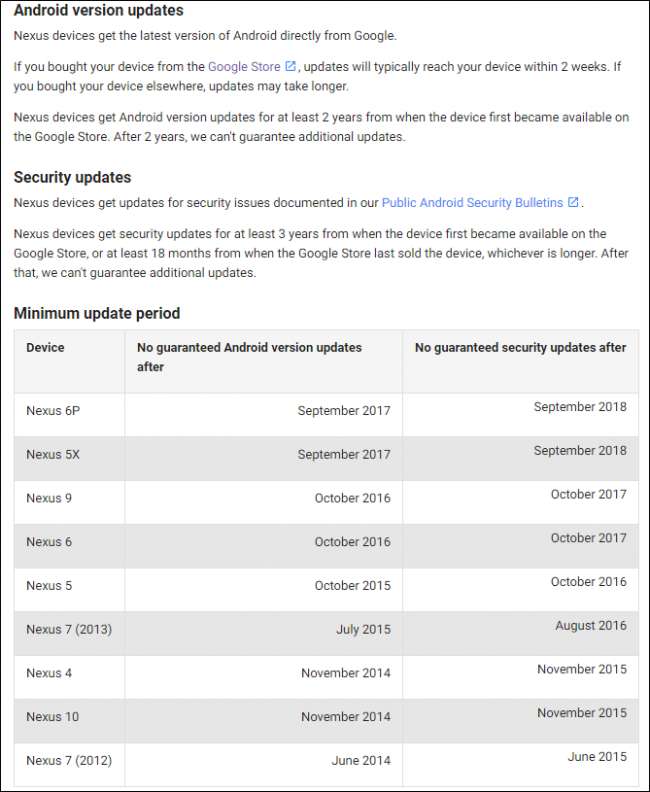Image resolution: width=650 pixels, height=792 pixels.
Task: Click the "Minimum update period" heading
Action: point(97,313)
